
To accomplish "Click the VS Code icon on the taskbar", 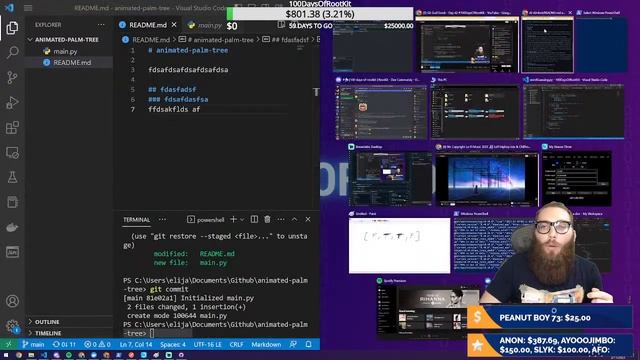I will (x=44, y=355).
